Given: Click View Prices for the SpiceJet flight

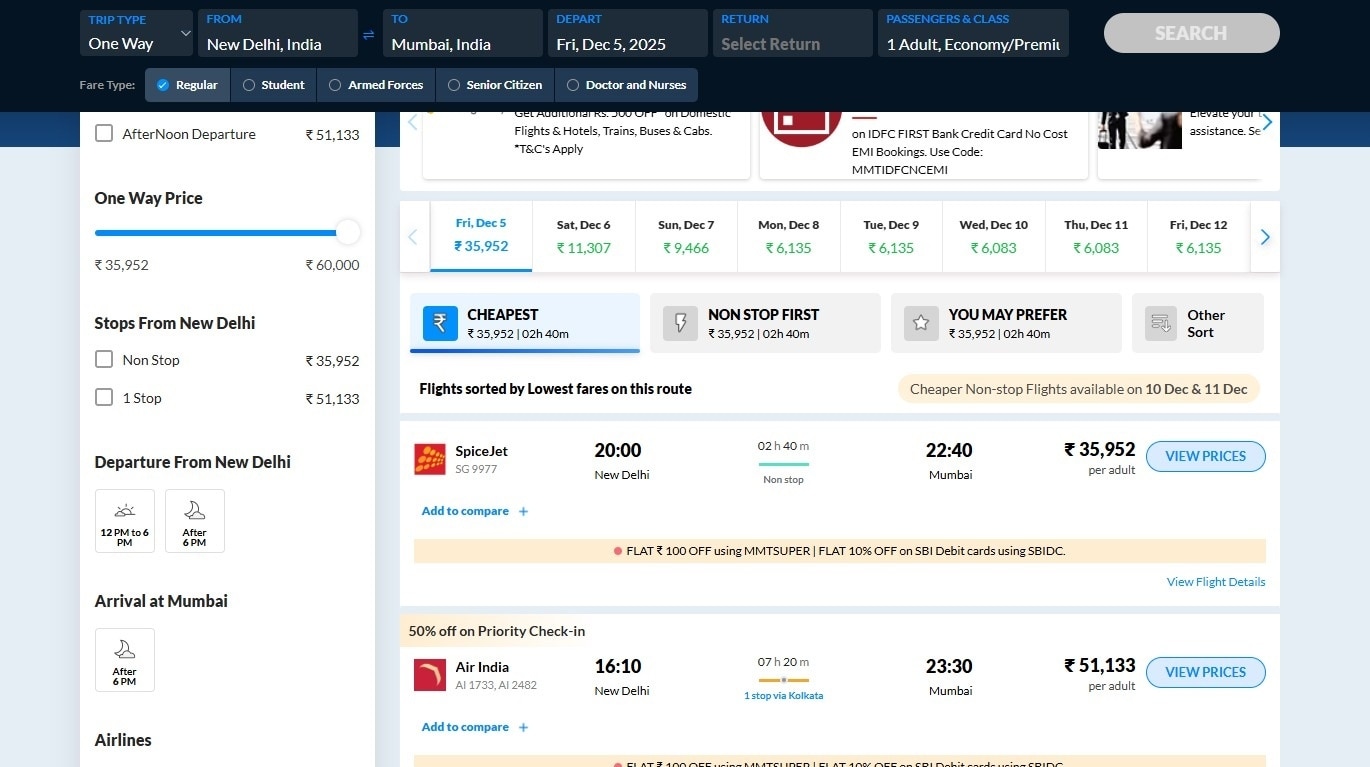Looking at the screenshot, I should coord(1205,456).
